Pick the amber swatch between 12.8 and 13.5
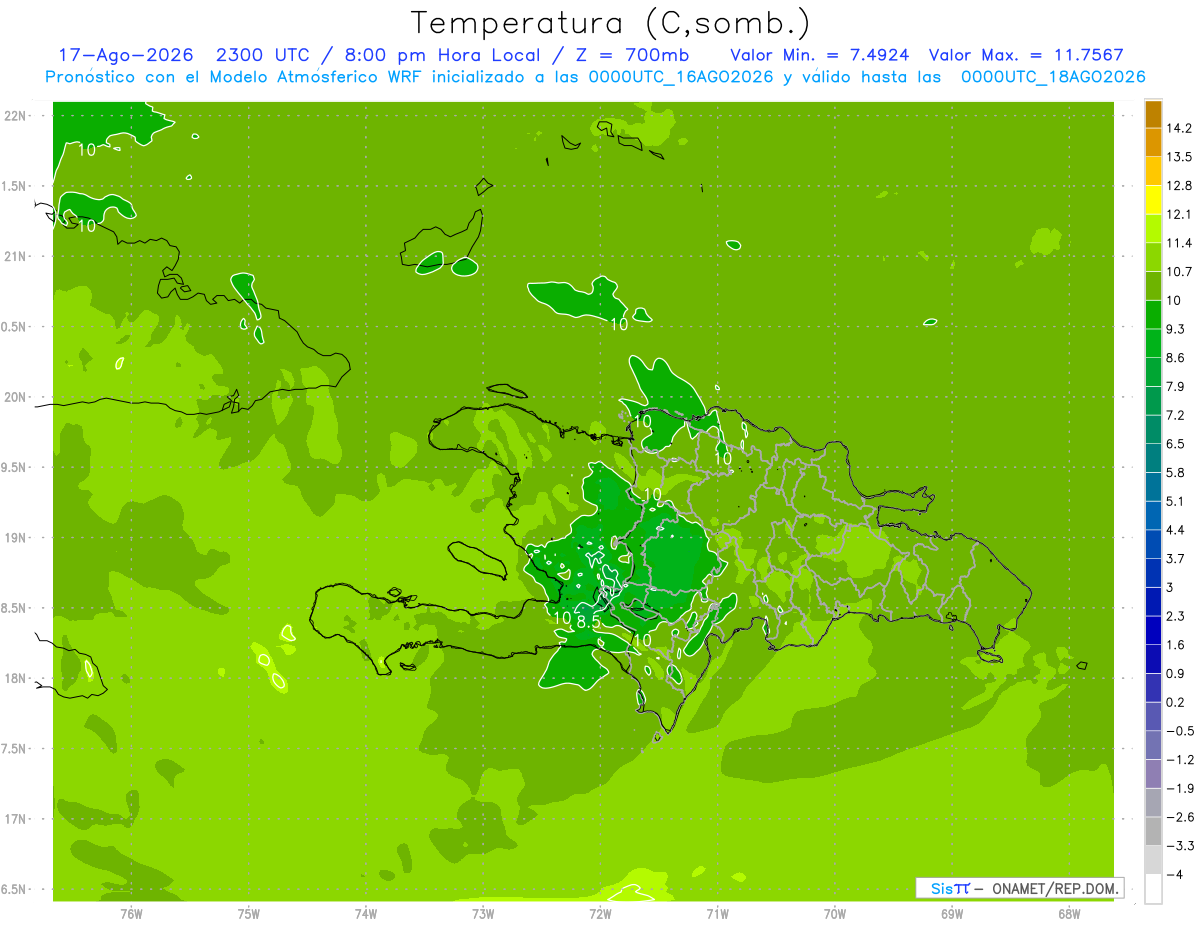This screenshot has width=1200, height=927. point(1153,171)
